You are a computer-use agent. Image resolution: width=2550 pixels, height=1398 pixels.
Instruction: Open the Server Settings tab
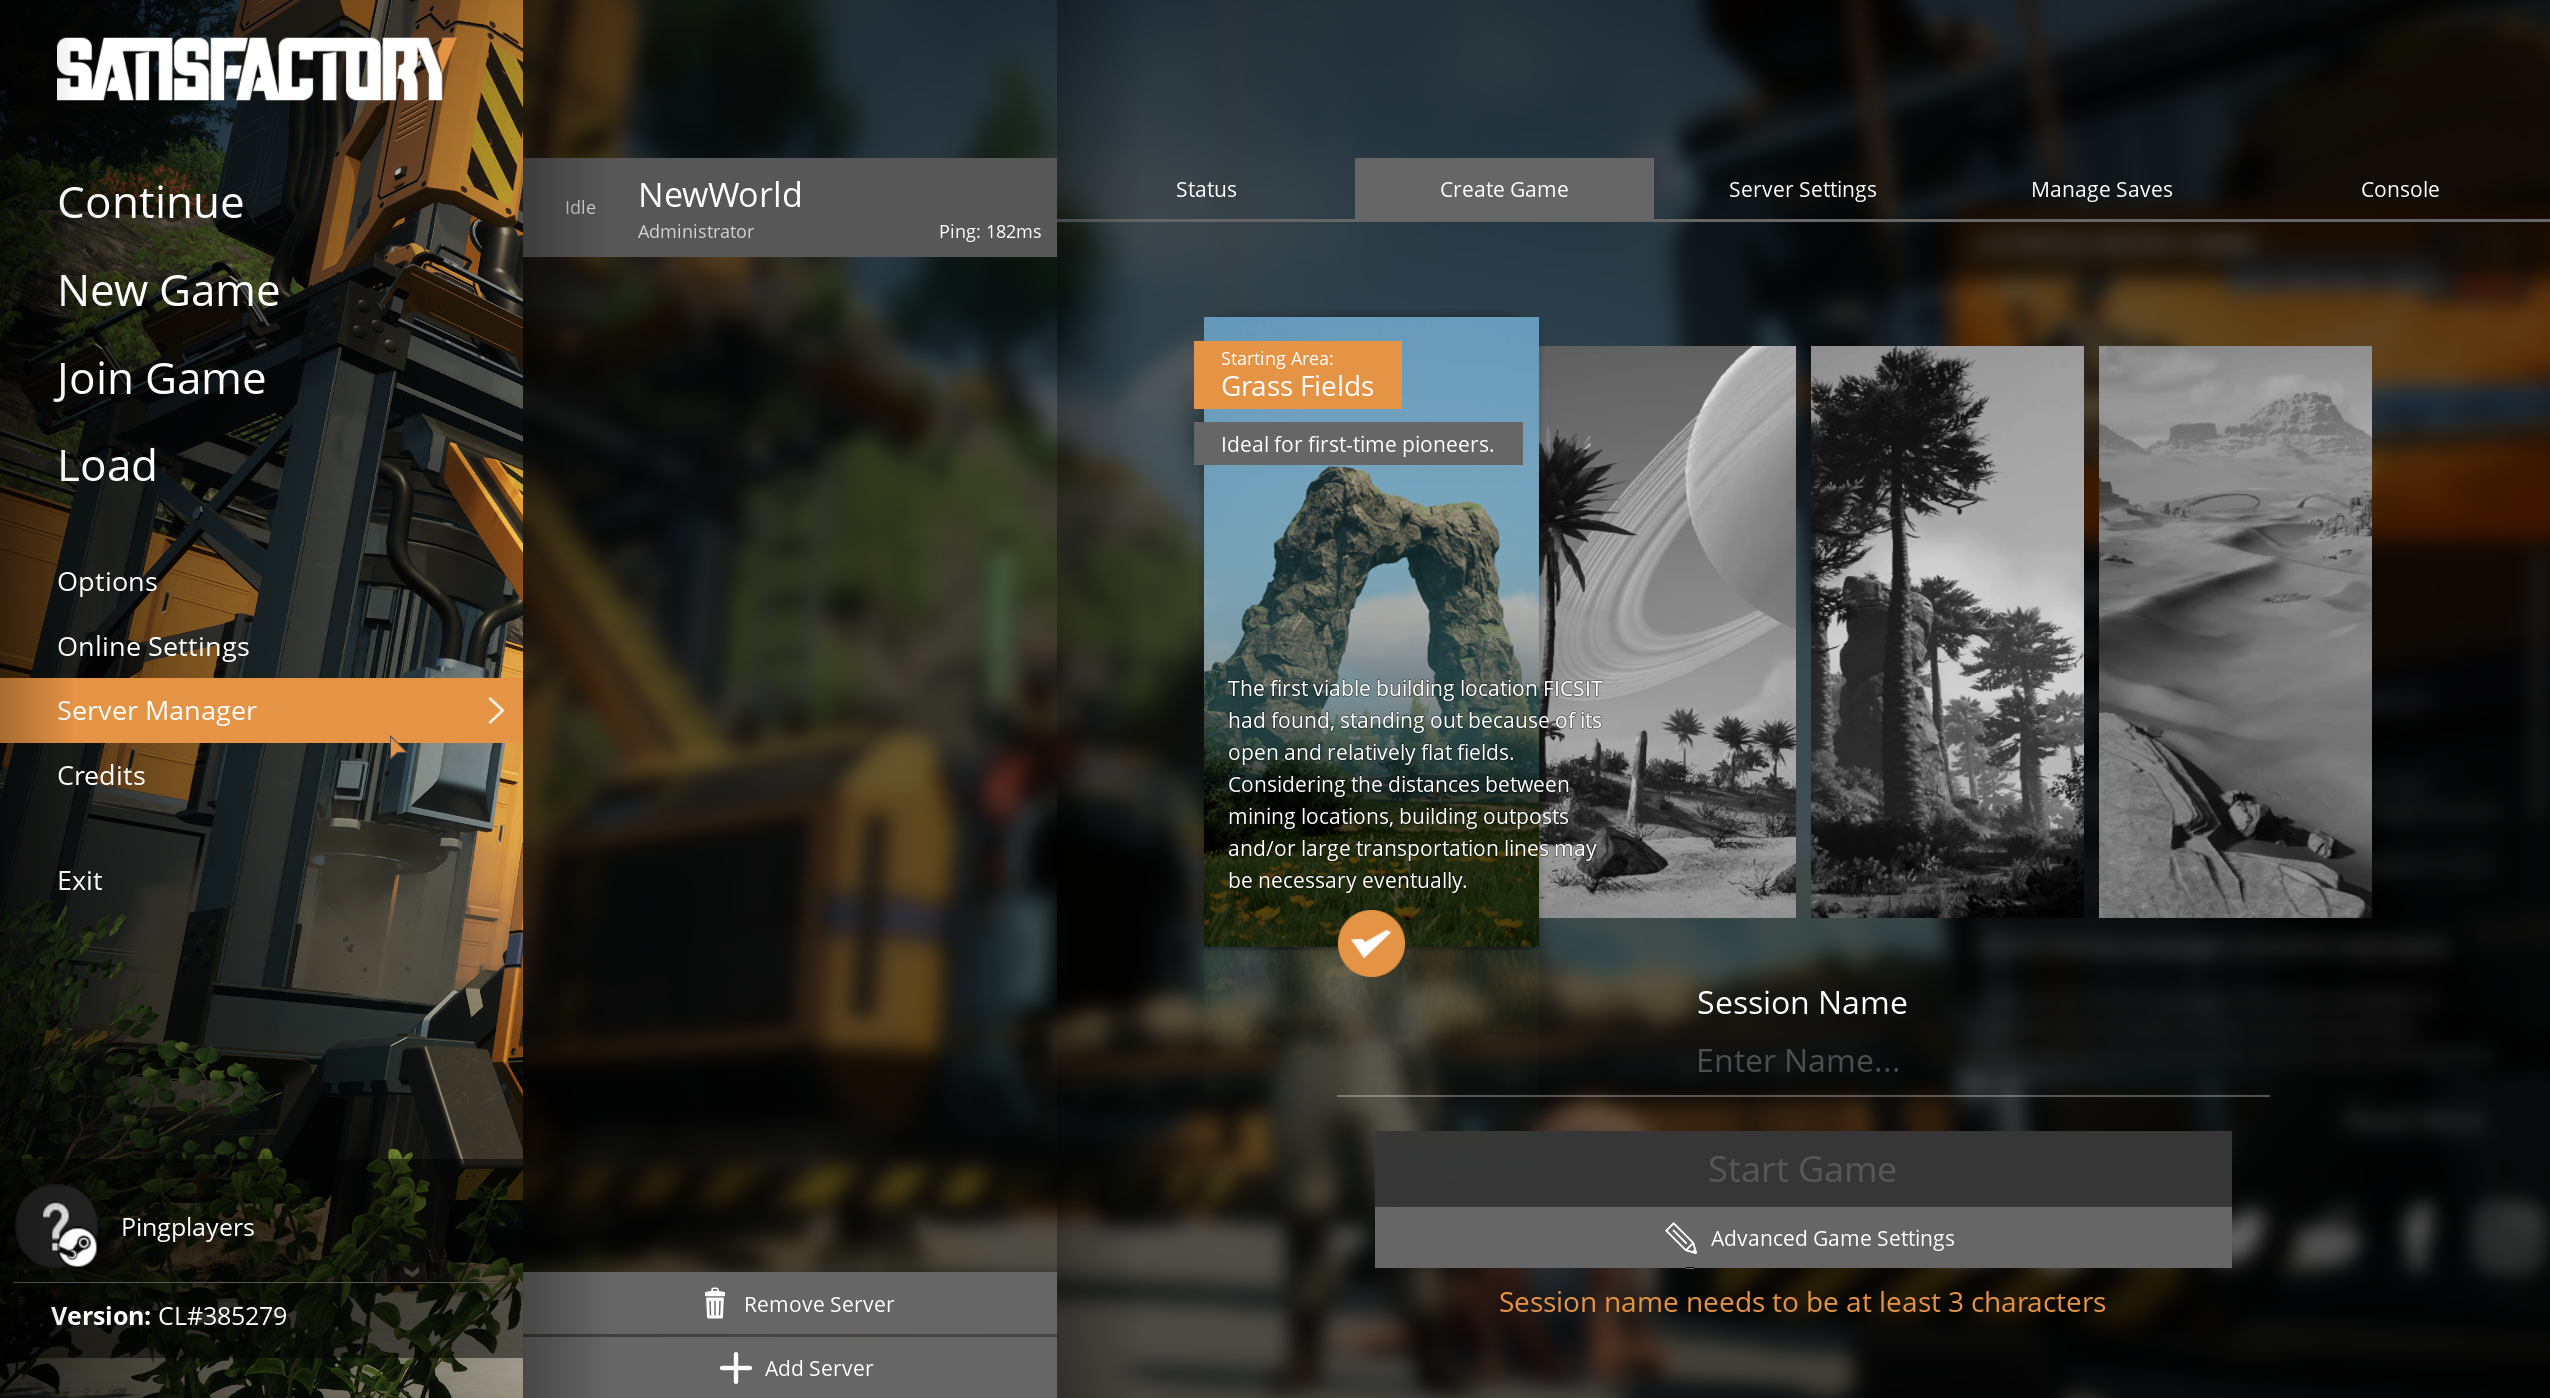(1802, 189)
